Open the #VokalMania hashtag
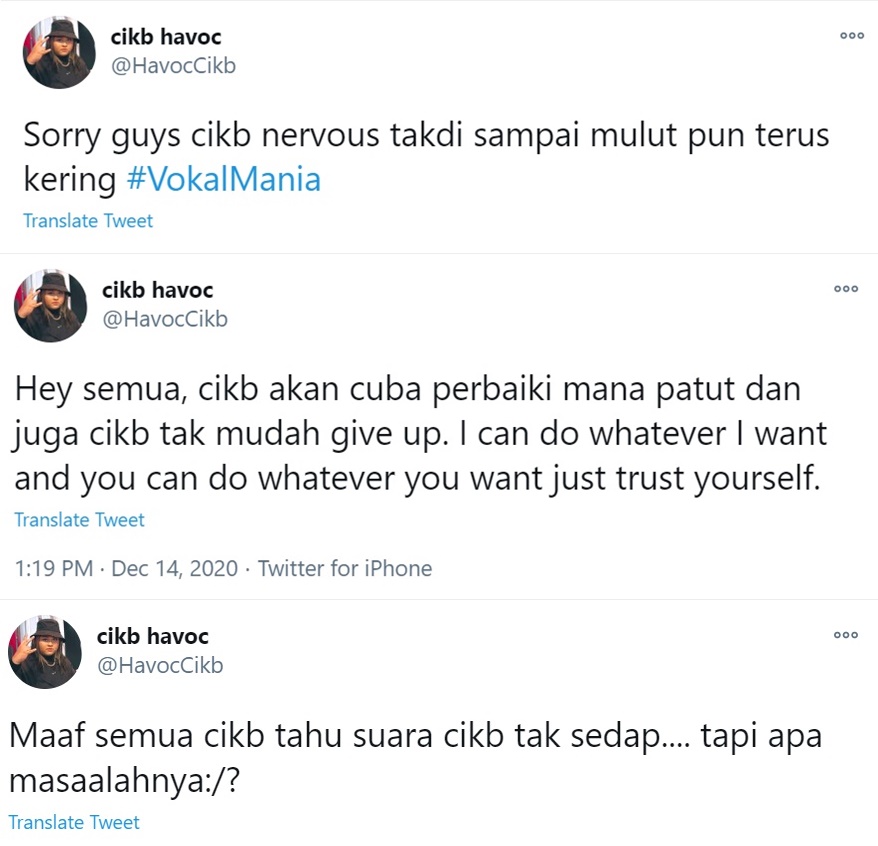This screenshot has width=878, height=846. 223,179
